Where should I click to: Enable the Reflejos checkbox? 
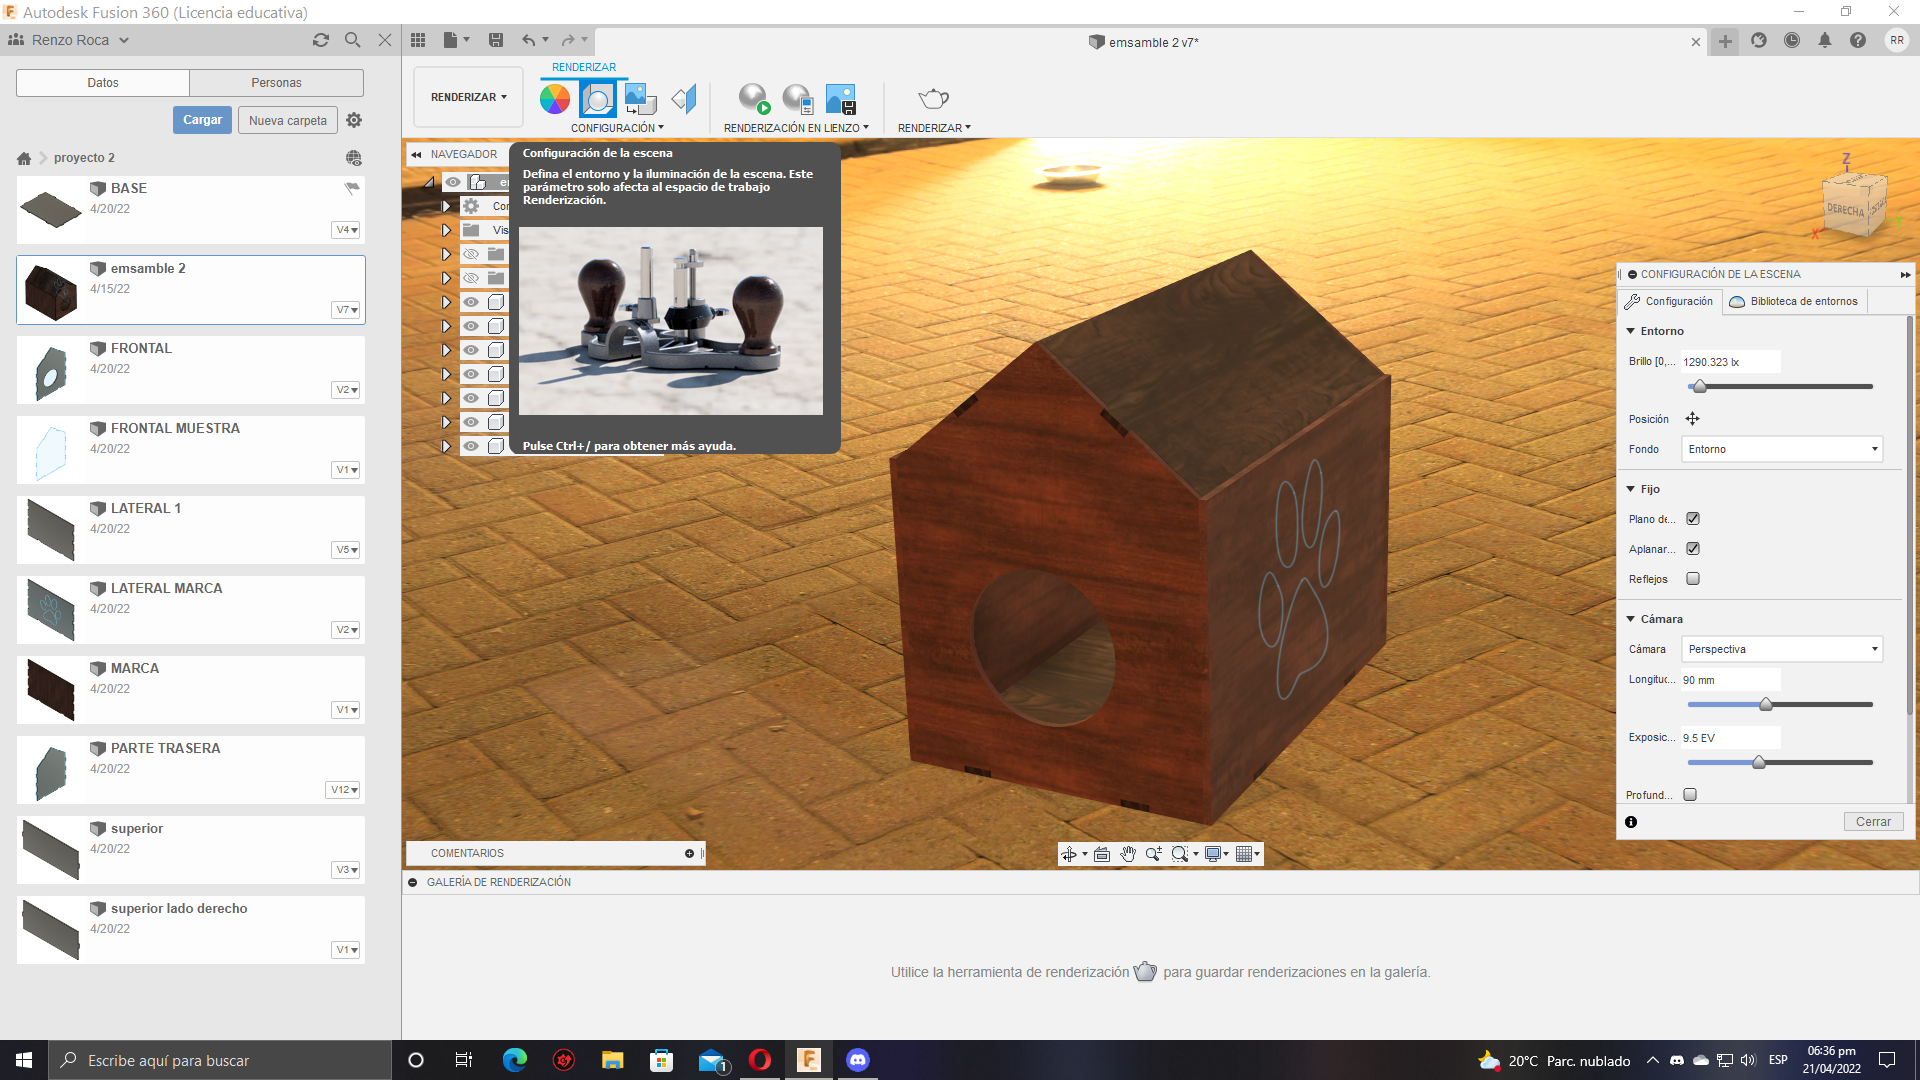(x=1693, y=579)
